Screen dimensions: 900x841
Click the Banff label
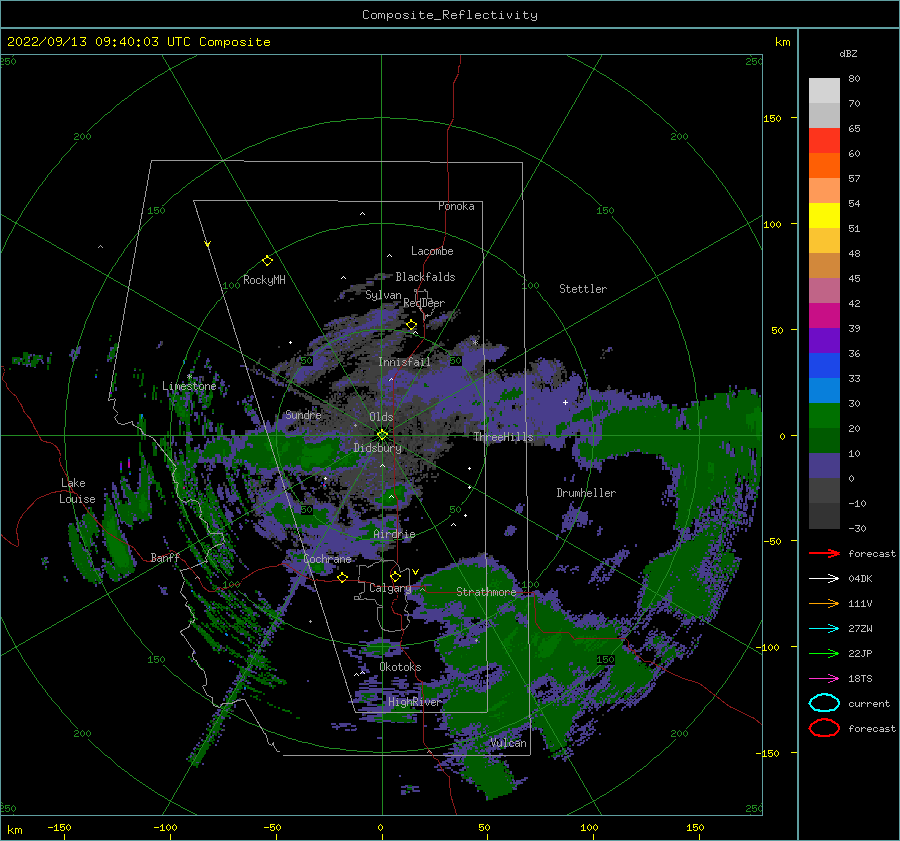click(165, 557)
